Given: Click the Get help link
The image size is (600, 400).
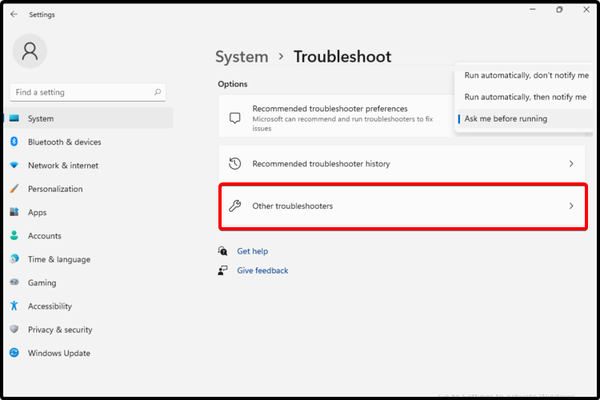Looking at the screenshot, I should 252,252.
